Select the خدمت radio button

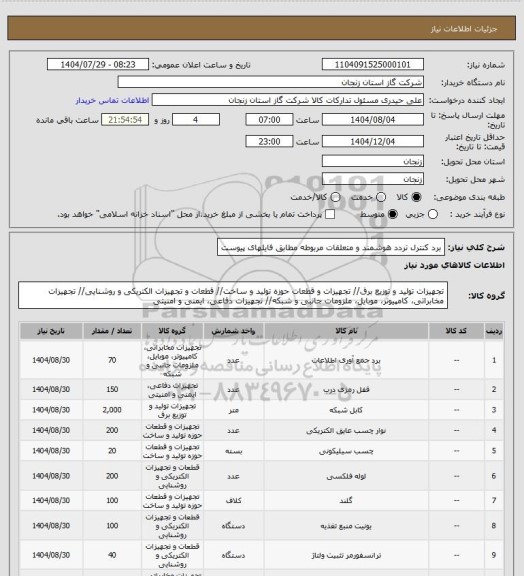[381, 197]
